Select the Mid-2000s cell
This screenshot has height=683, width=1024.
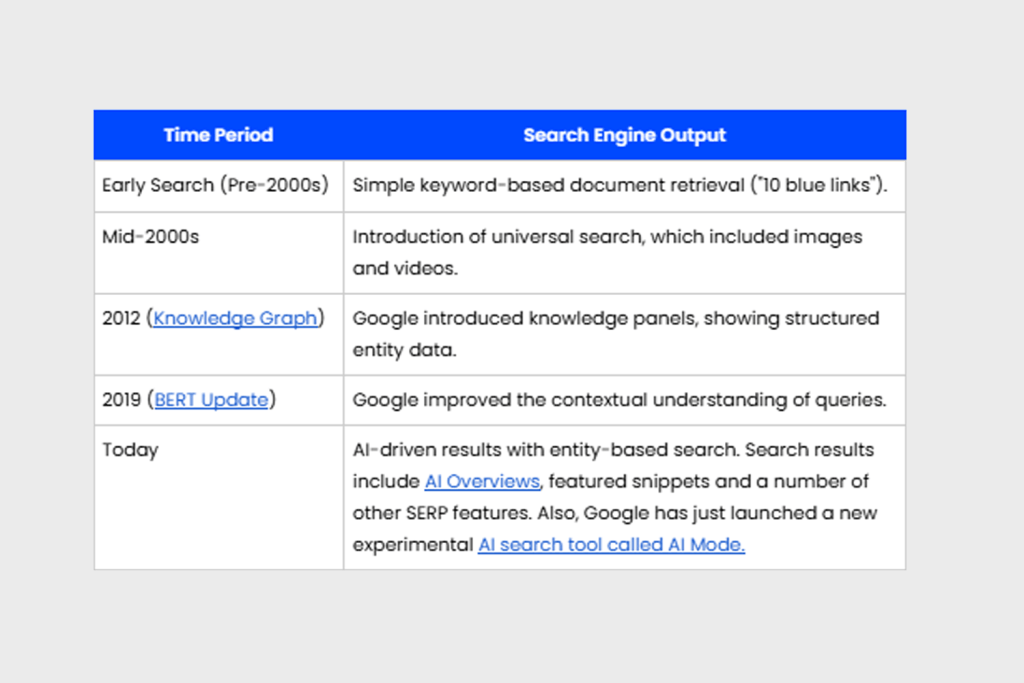pos(219,253)
